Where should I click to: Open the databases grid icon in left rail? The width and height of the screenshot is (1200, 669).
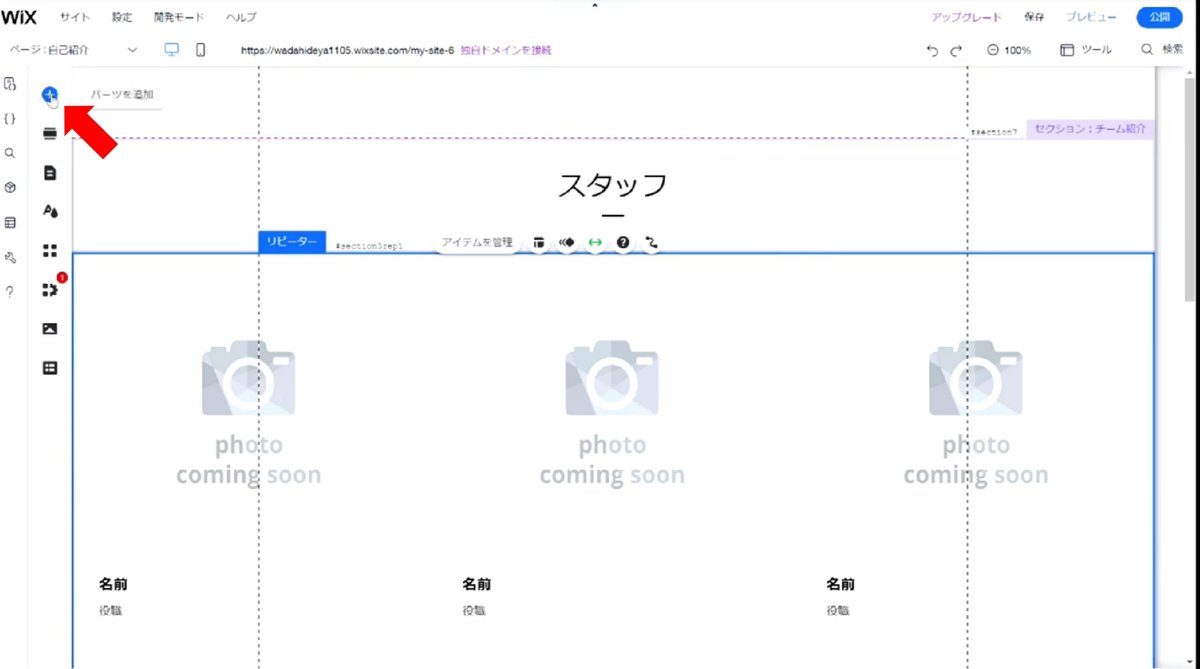click(x=10, y=222)
